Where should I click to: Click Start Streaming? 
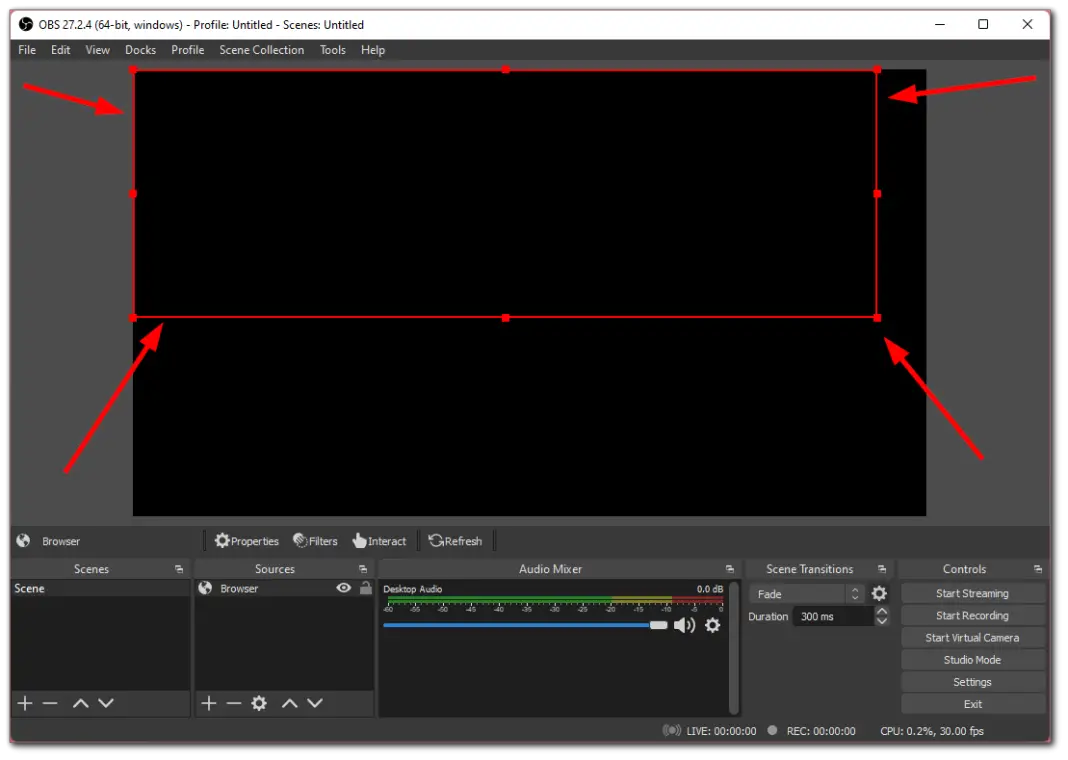[x=972, y=592]
